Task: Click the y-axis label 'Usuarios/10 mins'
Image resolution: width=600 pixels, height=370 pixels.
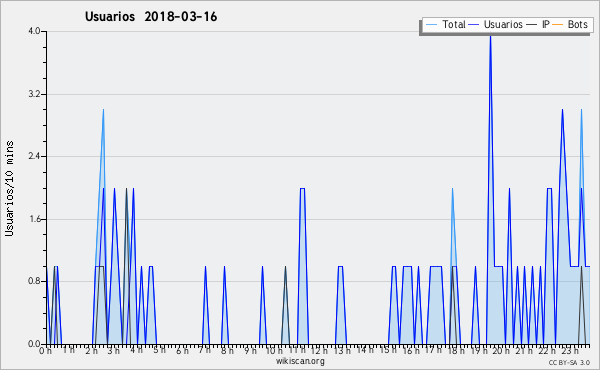Action: click(x=9, y=189)
